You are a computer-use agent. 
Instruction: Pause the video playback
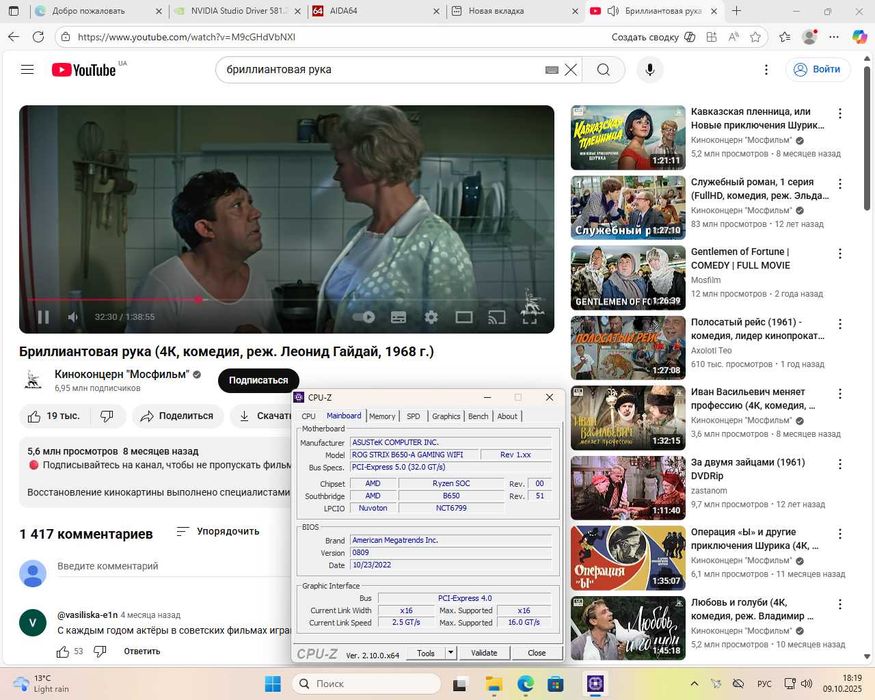tap(44, 317)
